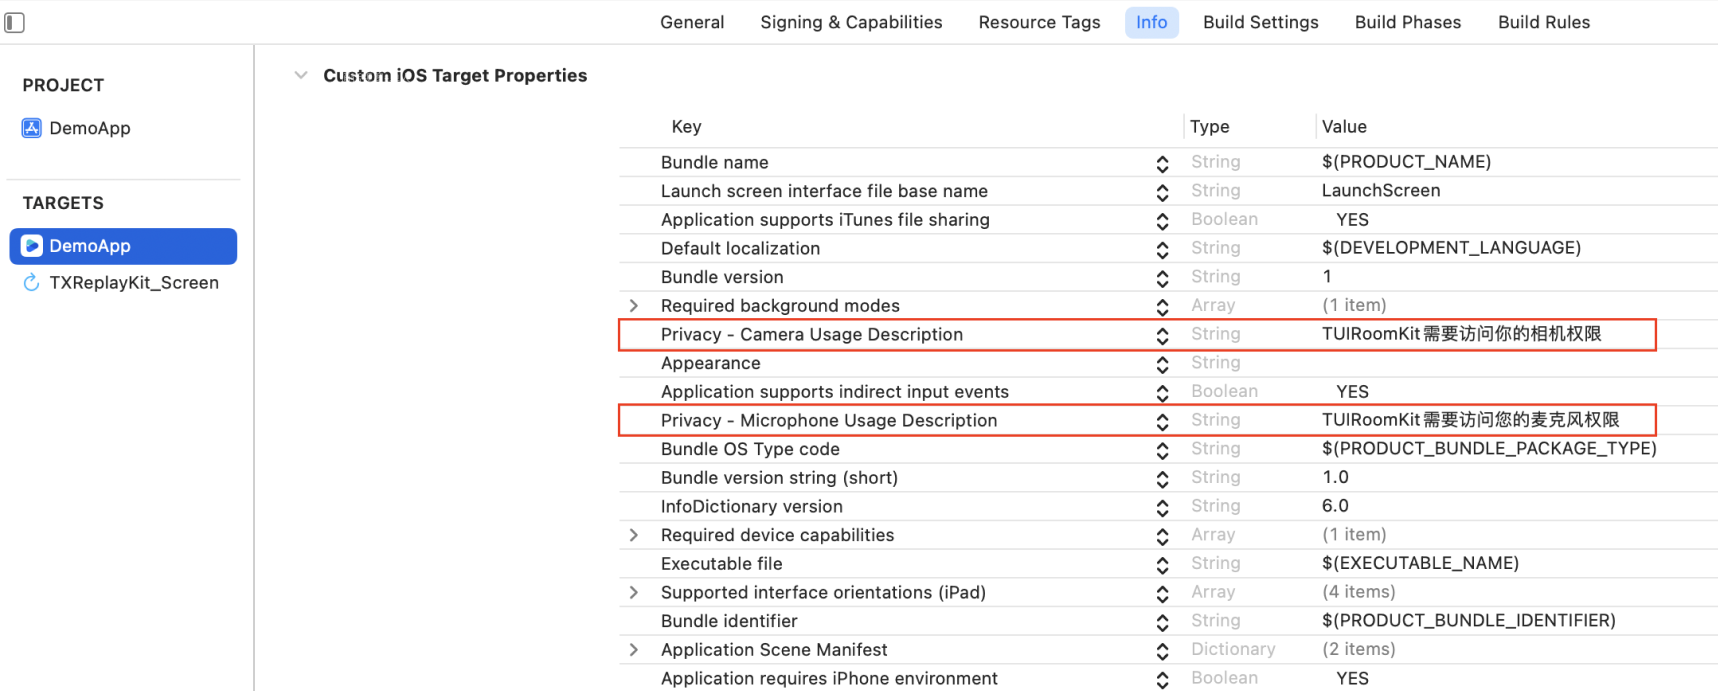Viewport: 1718px width, 691px height.
Task: Click stepper arrows for Microphone Usage Description
Action: [x=1162, y=421]
